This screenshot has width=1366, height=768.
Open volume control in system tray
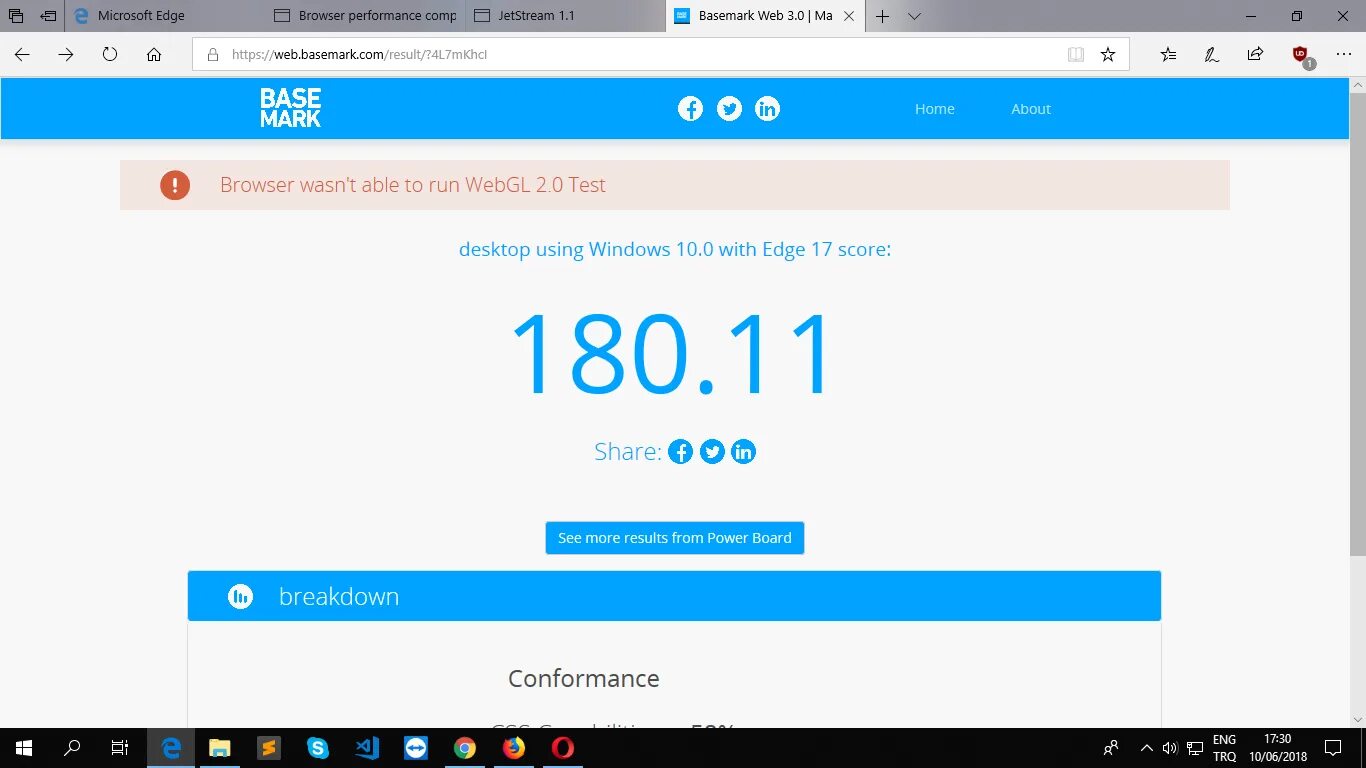point(1169,748)
